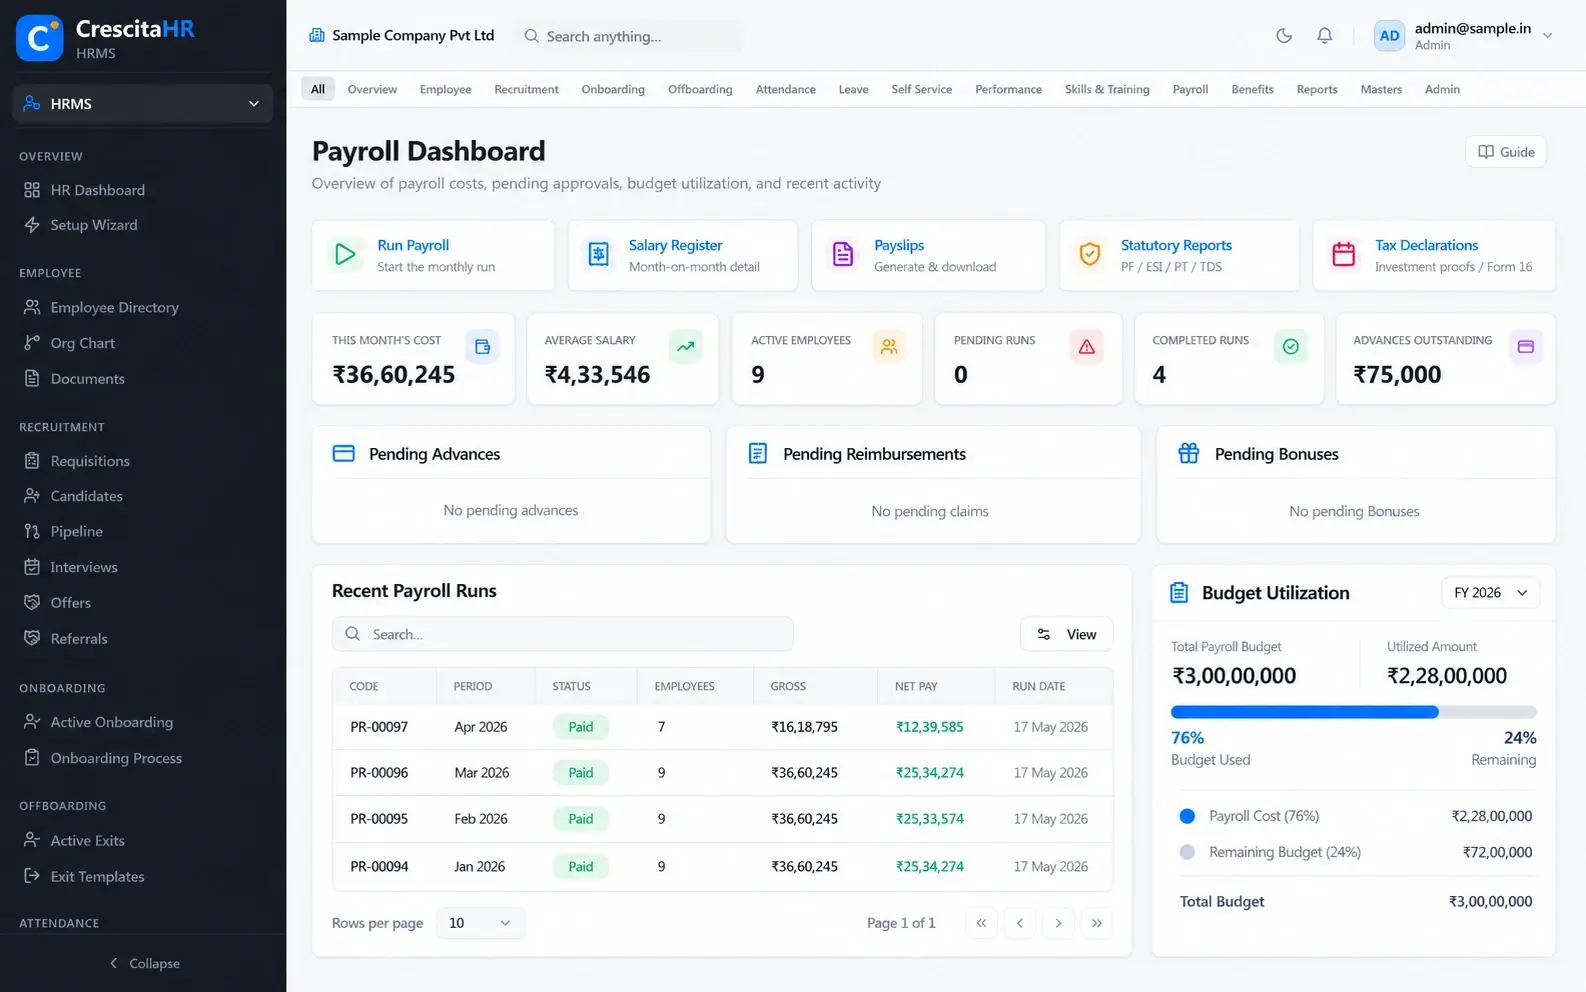
Task: Open the FY 2026 year dropdown
Action: pos(1490,593)
